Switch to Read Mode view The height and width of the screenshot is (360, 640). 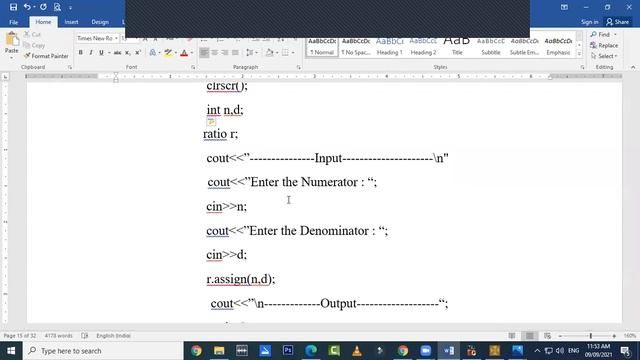tap(512, 336)
